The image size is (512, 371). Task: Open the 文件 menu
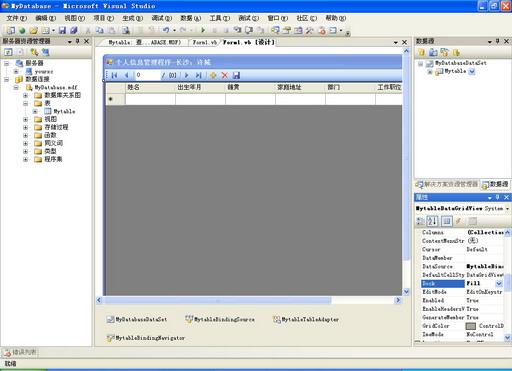[x=16, y=18]
